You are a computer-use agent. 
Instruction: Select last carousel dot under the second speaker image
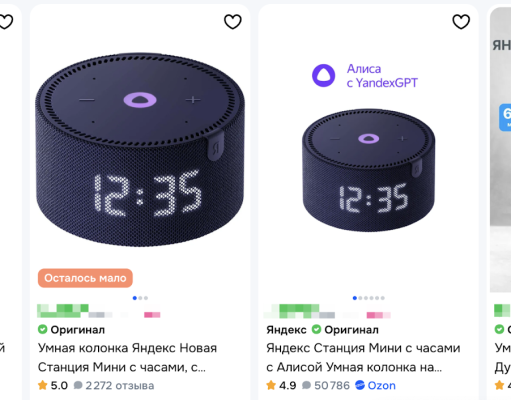tap(383, 298)
